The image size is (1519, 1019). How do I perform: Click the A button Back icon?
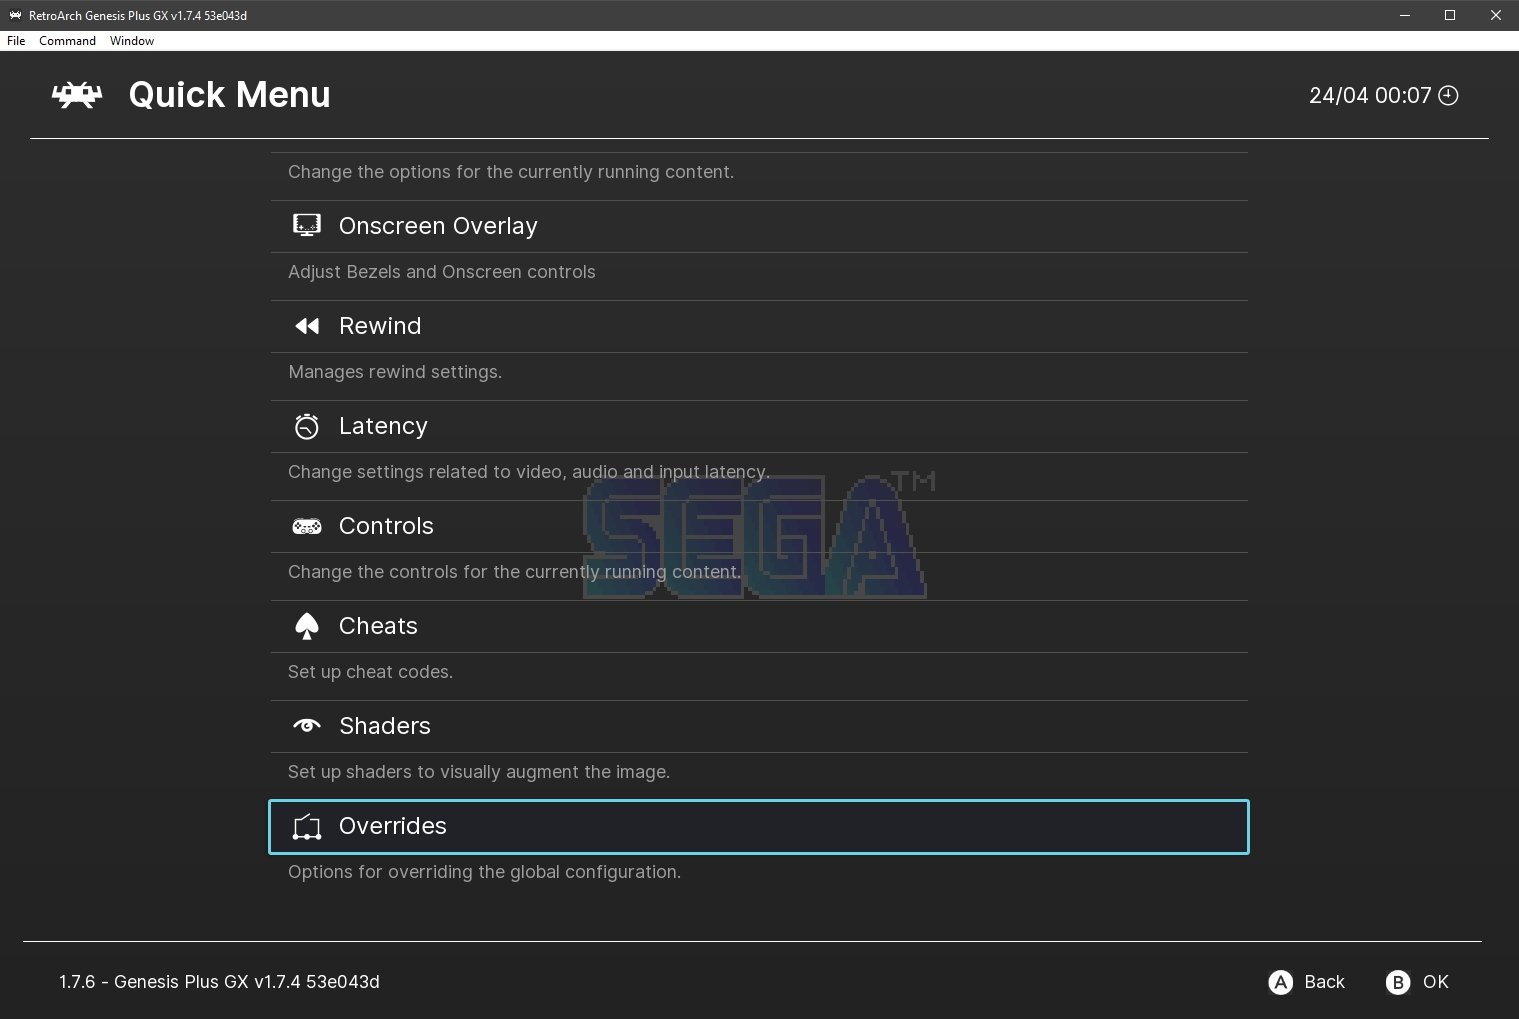click(x=1280, y=982)
